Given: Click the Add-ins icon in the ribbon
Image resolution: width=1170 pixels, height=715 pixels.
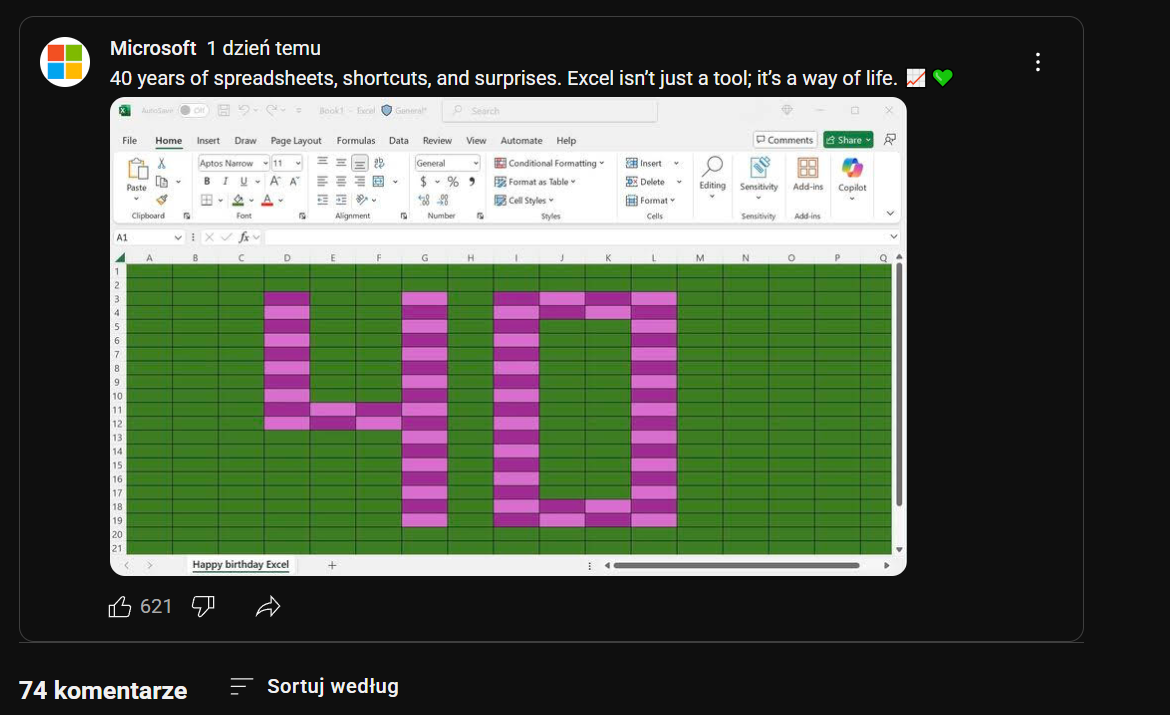Looking at the screenshot, I should [x=808, y=174].
